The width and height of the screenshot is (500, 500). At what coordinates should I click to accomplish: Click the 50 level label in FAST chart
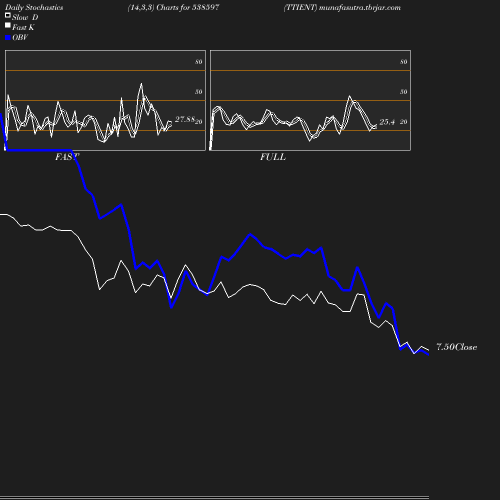(x=199, y=92)
